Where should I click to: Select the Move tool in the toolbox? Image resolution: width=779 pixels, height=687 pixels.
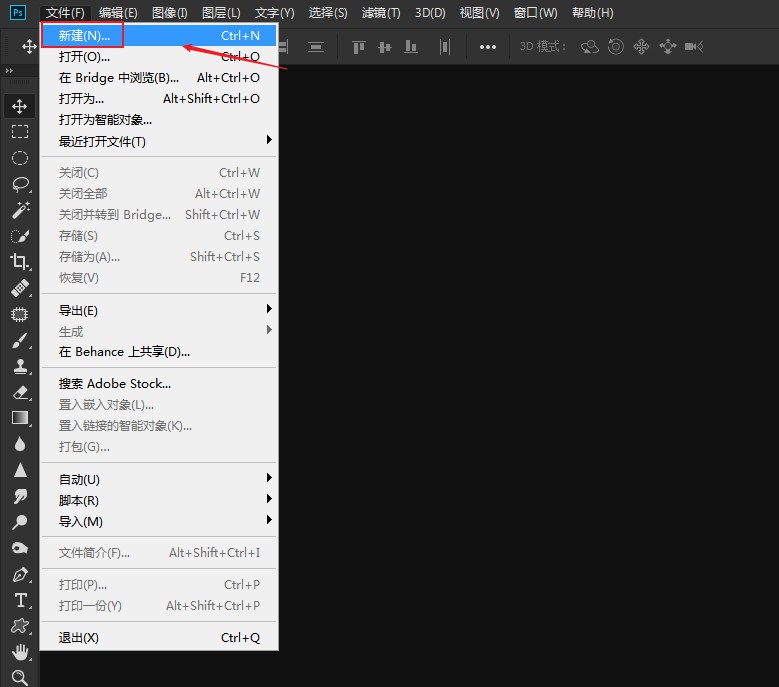click(19, 106)
